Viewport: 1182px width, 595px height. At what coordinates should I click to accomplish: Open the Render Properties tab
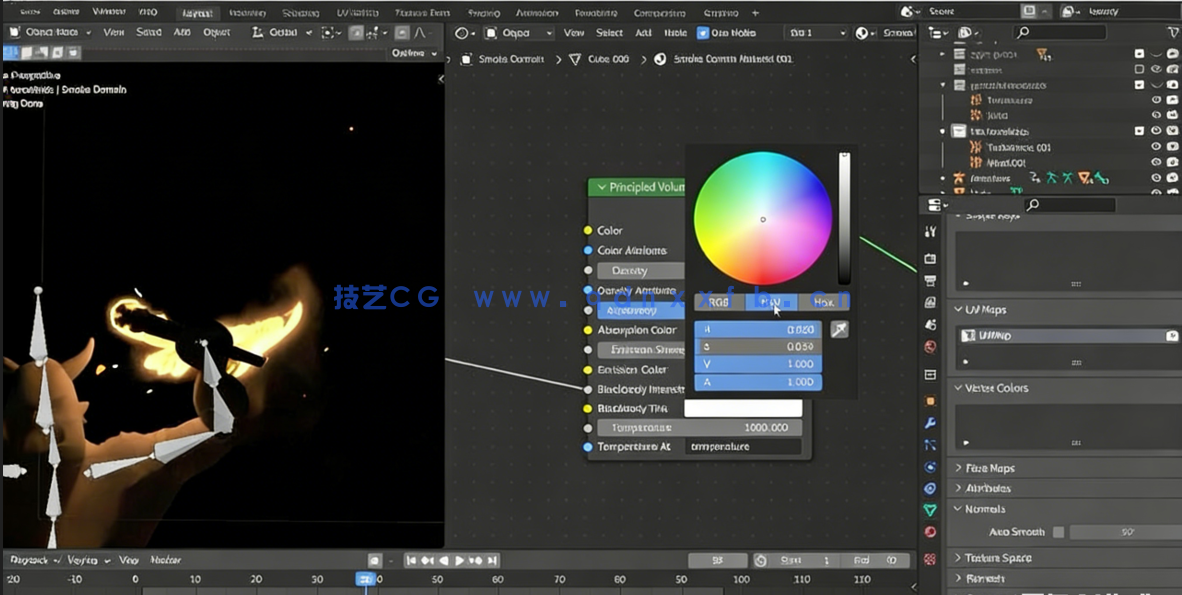pyautogui.click(x=929, y=256)
